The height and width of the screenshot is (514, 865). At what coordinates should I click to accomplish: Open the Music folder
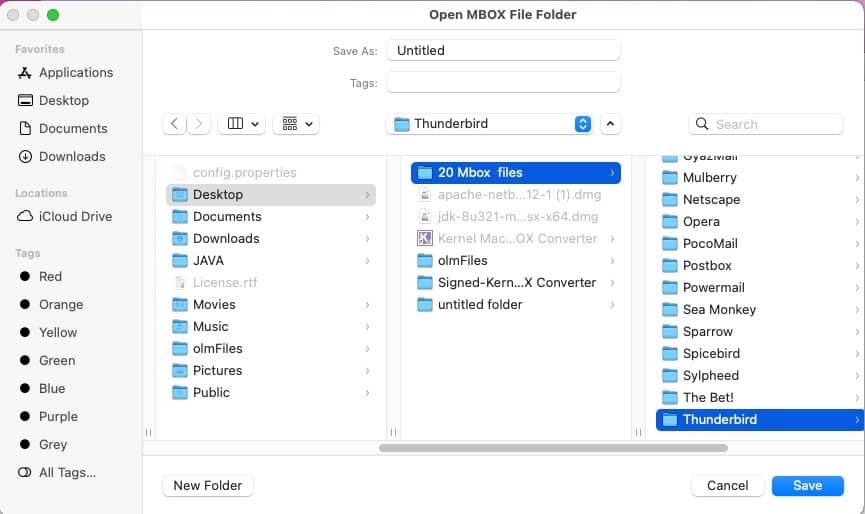coord(271,326)
